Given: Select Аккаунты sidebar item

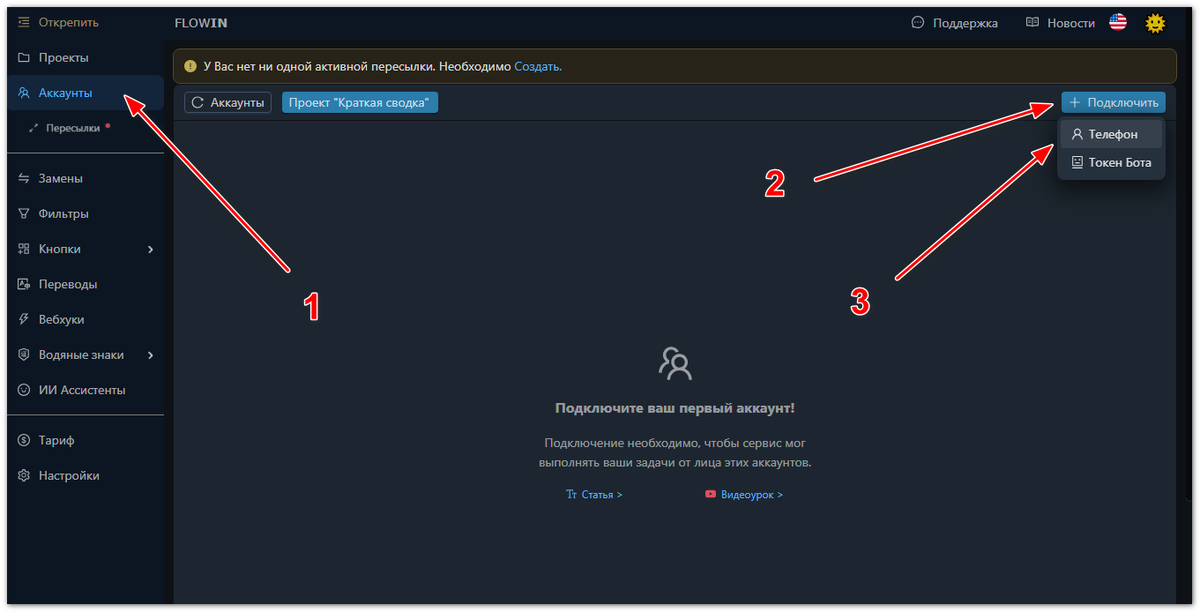Looking at the screenshot, I should (x=85, y=92).
